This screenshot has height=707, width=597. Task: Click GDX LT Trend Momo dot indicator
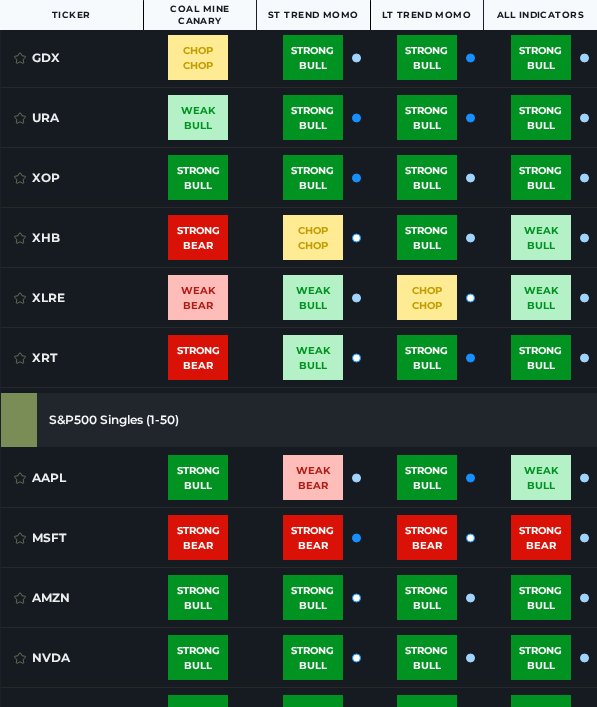point(470,58)
